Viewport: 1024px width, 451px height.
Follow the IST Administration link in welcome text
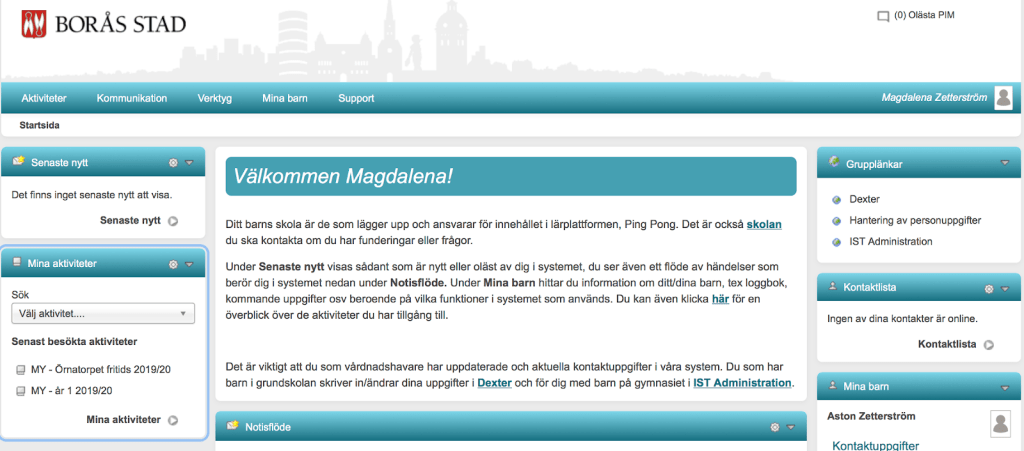[x=742, y=383]
